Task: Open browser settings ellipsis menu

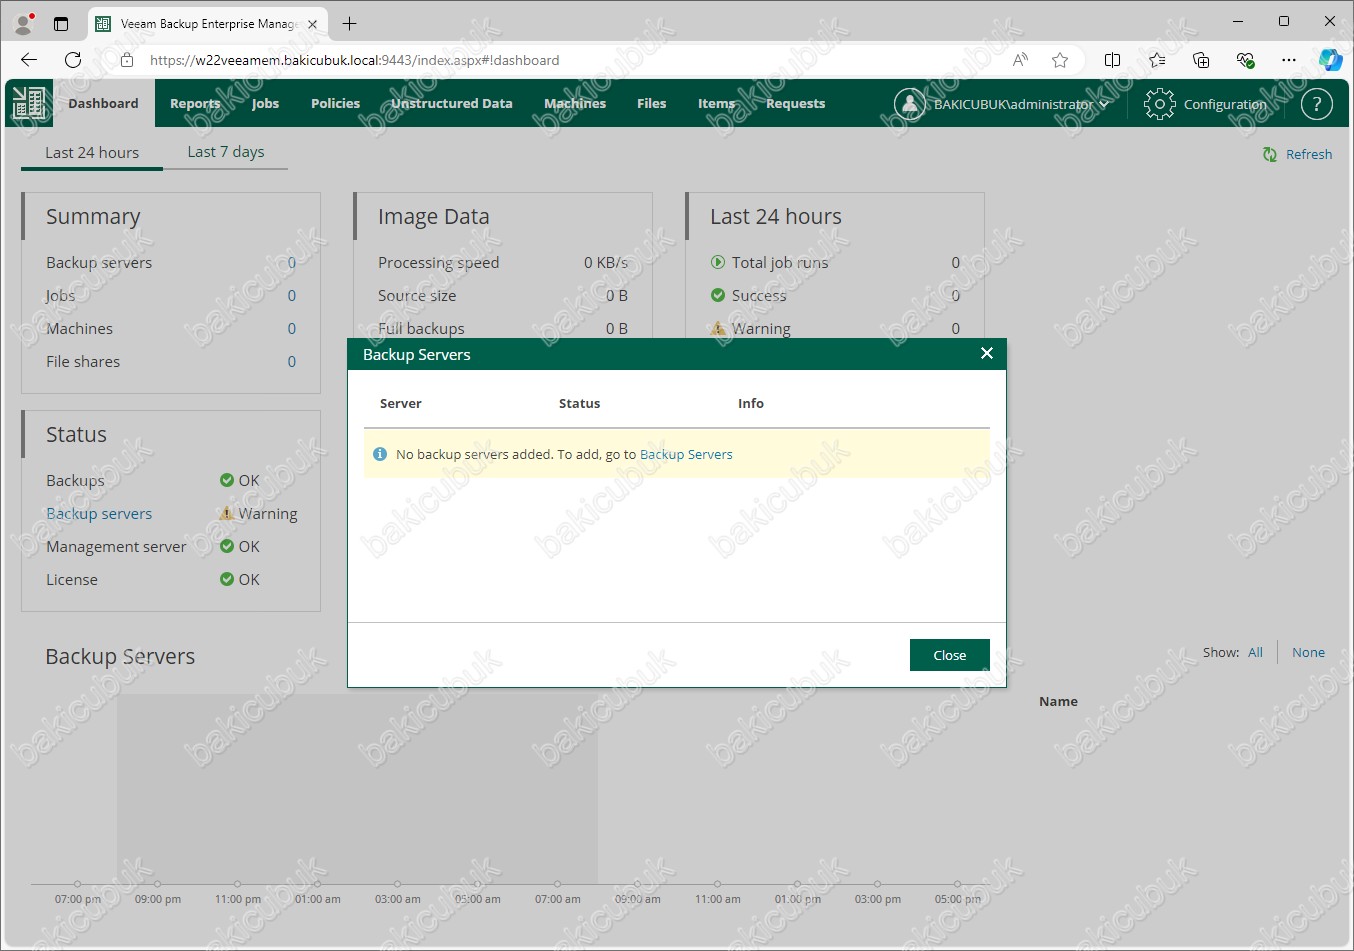Action: [1289, 60]
